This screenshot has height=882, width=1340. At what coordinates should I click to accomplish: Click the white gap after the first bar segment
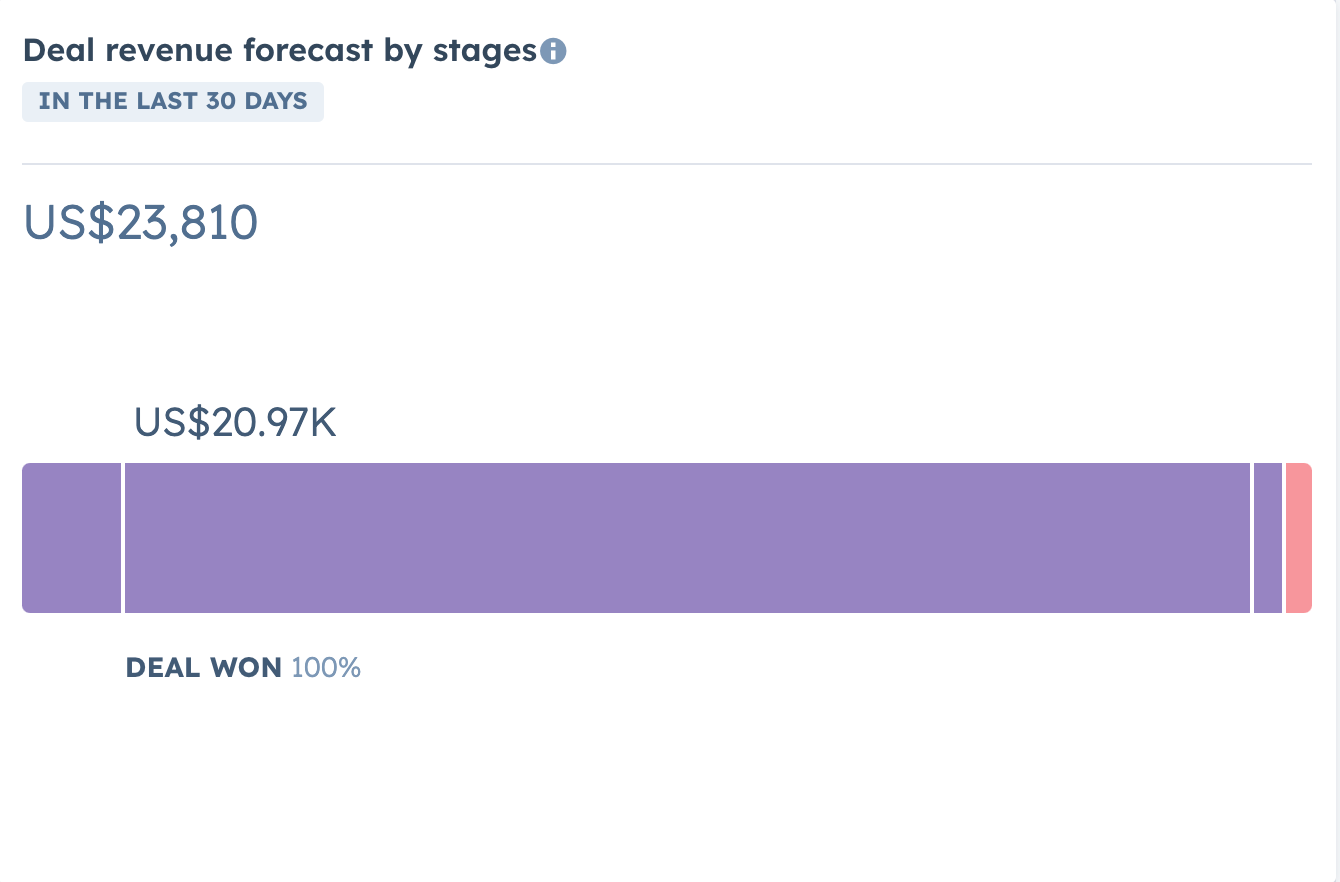(x=123, y=538)
